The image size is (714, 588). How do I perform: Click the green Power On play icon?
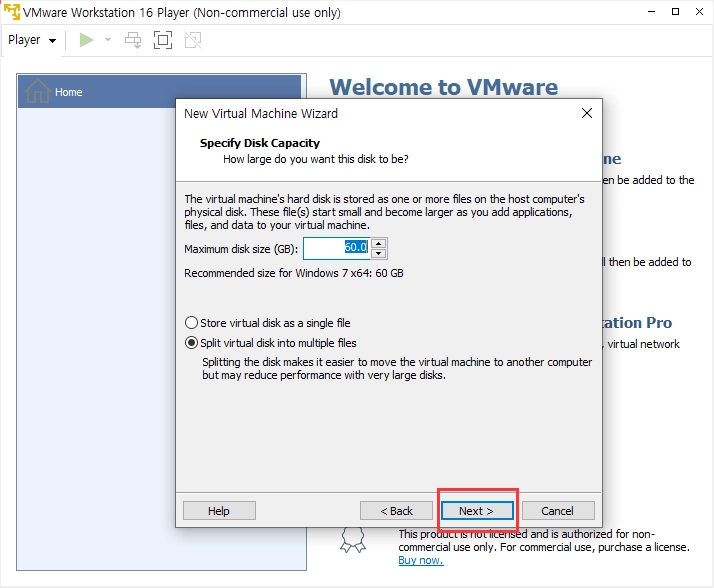pyautogui.click(x=87, y=40)
